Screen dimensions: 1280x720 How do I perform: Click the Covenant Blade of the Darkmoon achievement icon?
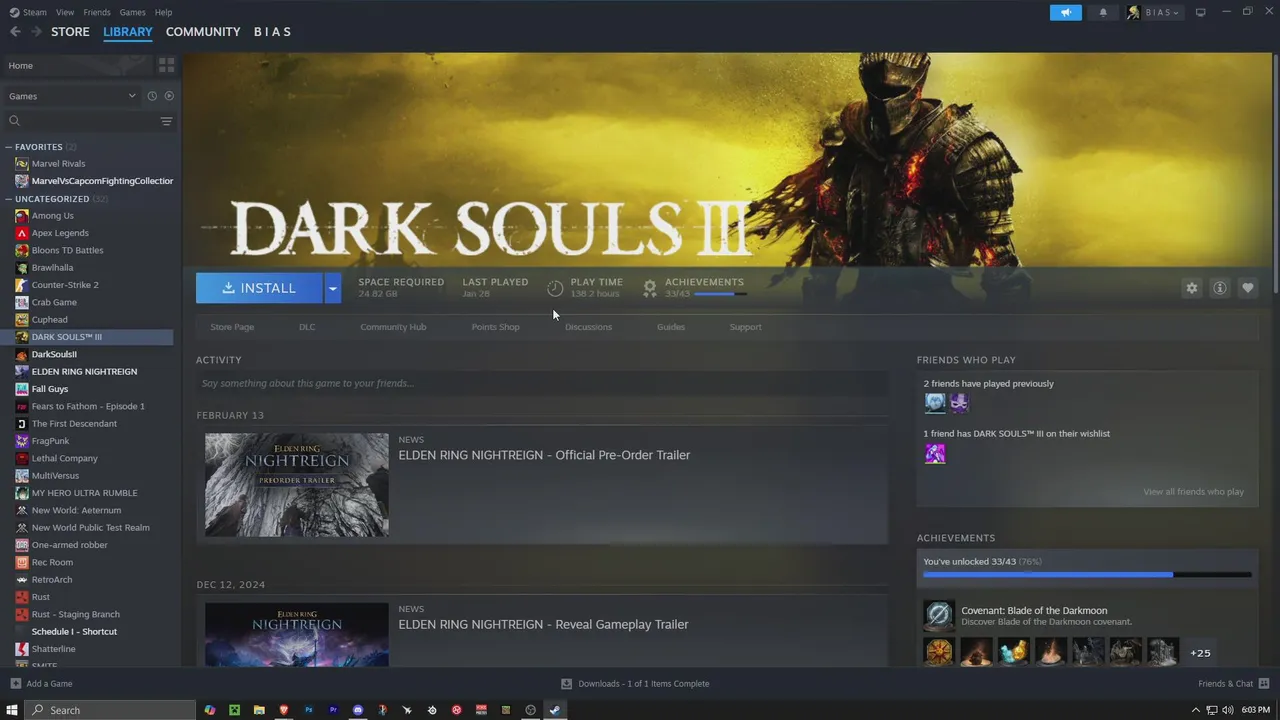click(x=938, y=615)
